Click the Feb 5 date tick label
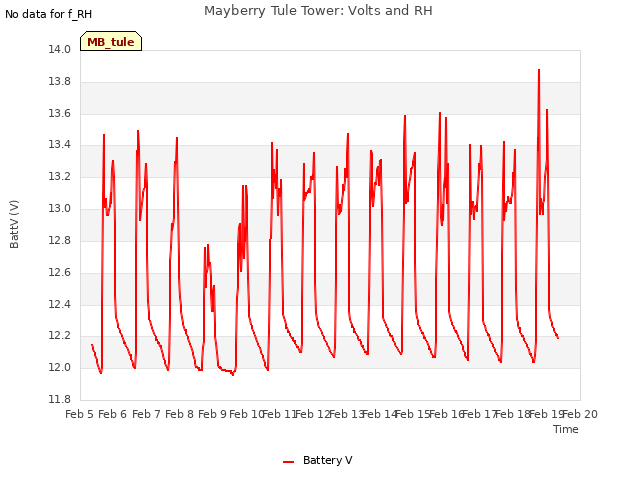Viewport: 640px width, 480px height. (x=80, y=414)
